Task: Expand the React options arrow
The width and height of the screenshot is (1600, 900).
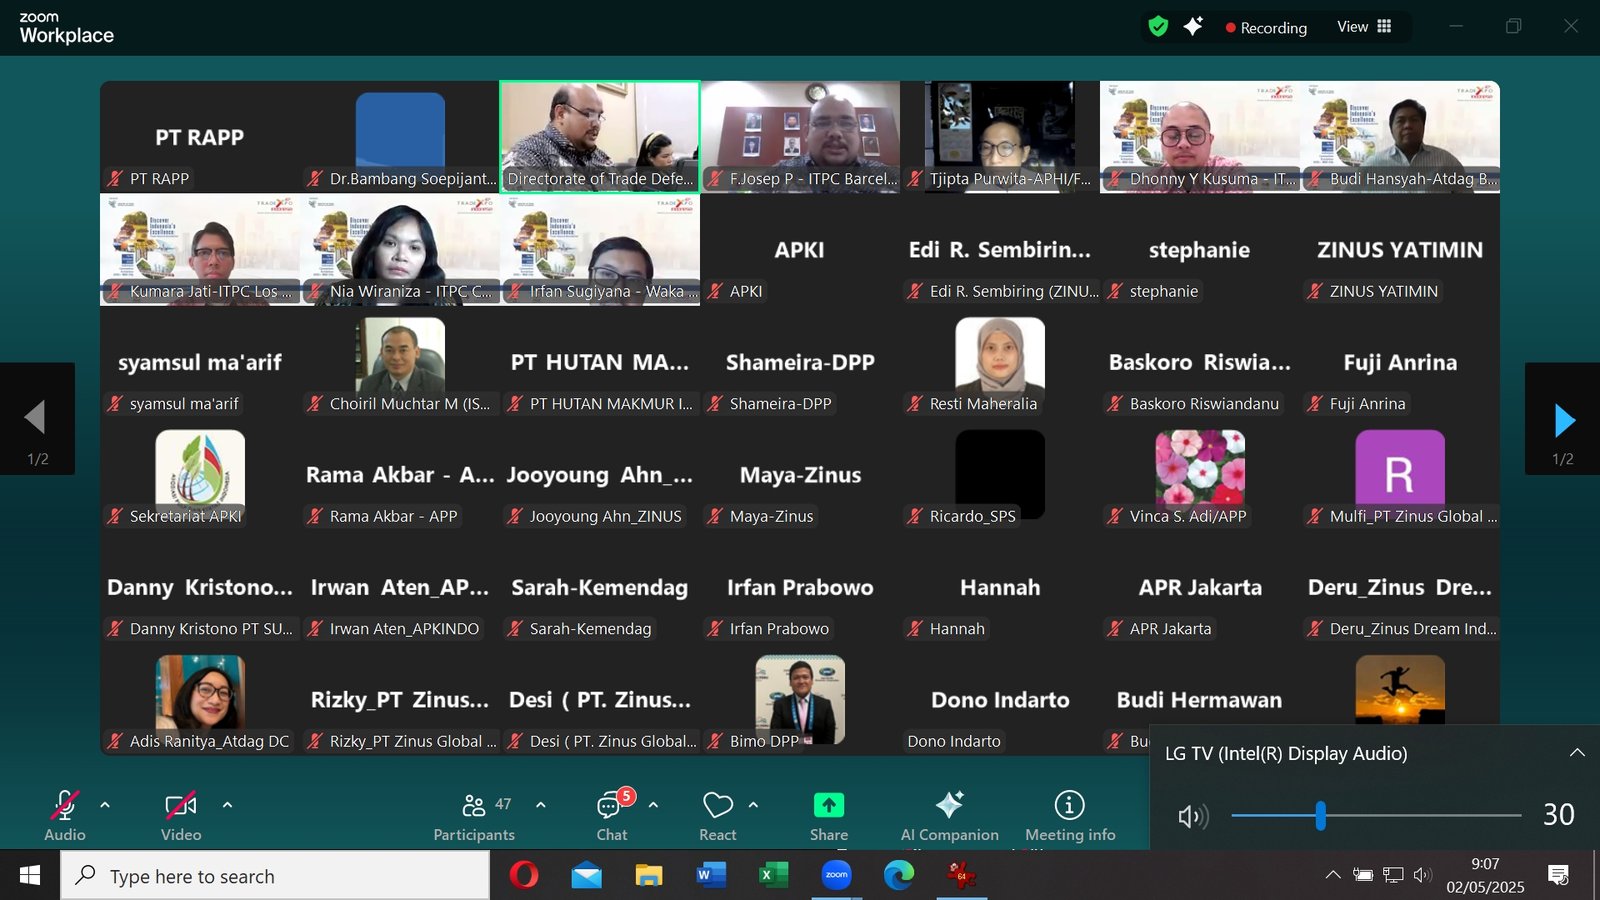Action: (753, 804)
